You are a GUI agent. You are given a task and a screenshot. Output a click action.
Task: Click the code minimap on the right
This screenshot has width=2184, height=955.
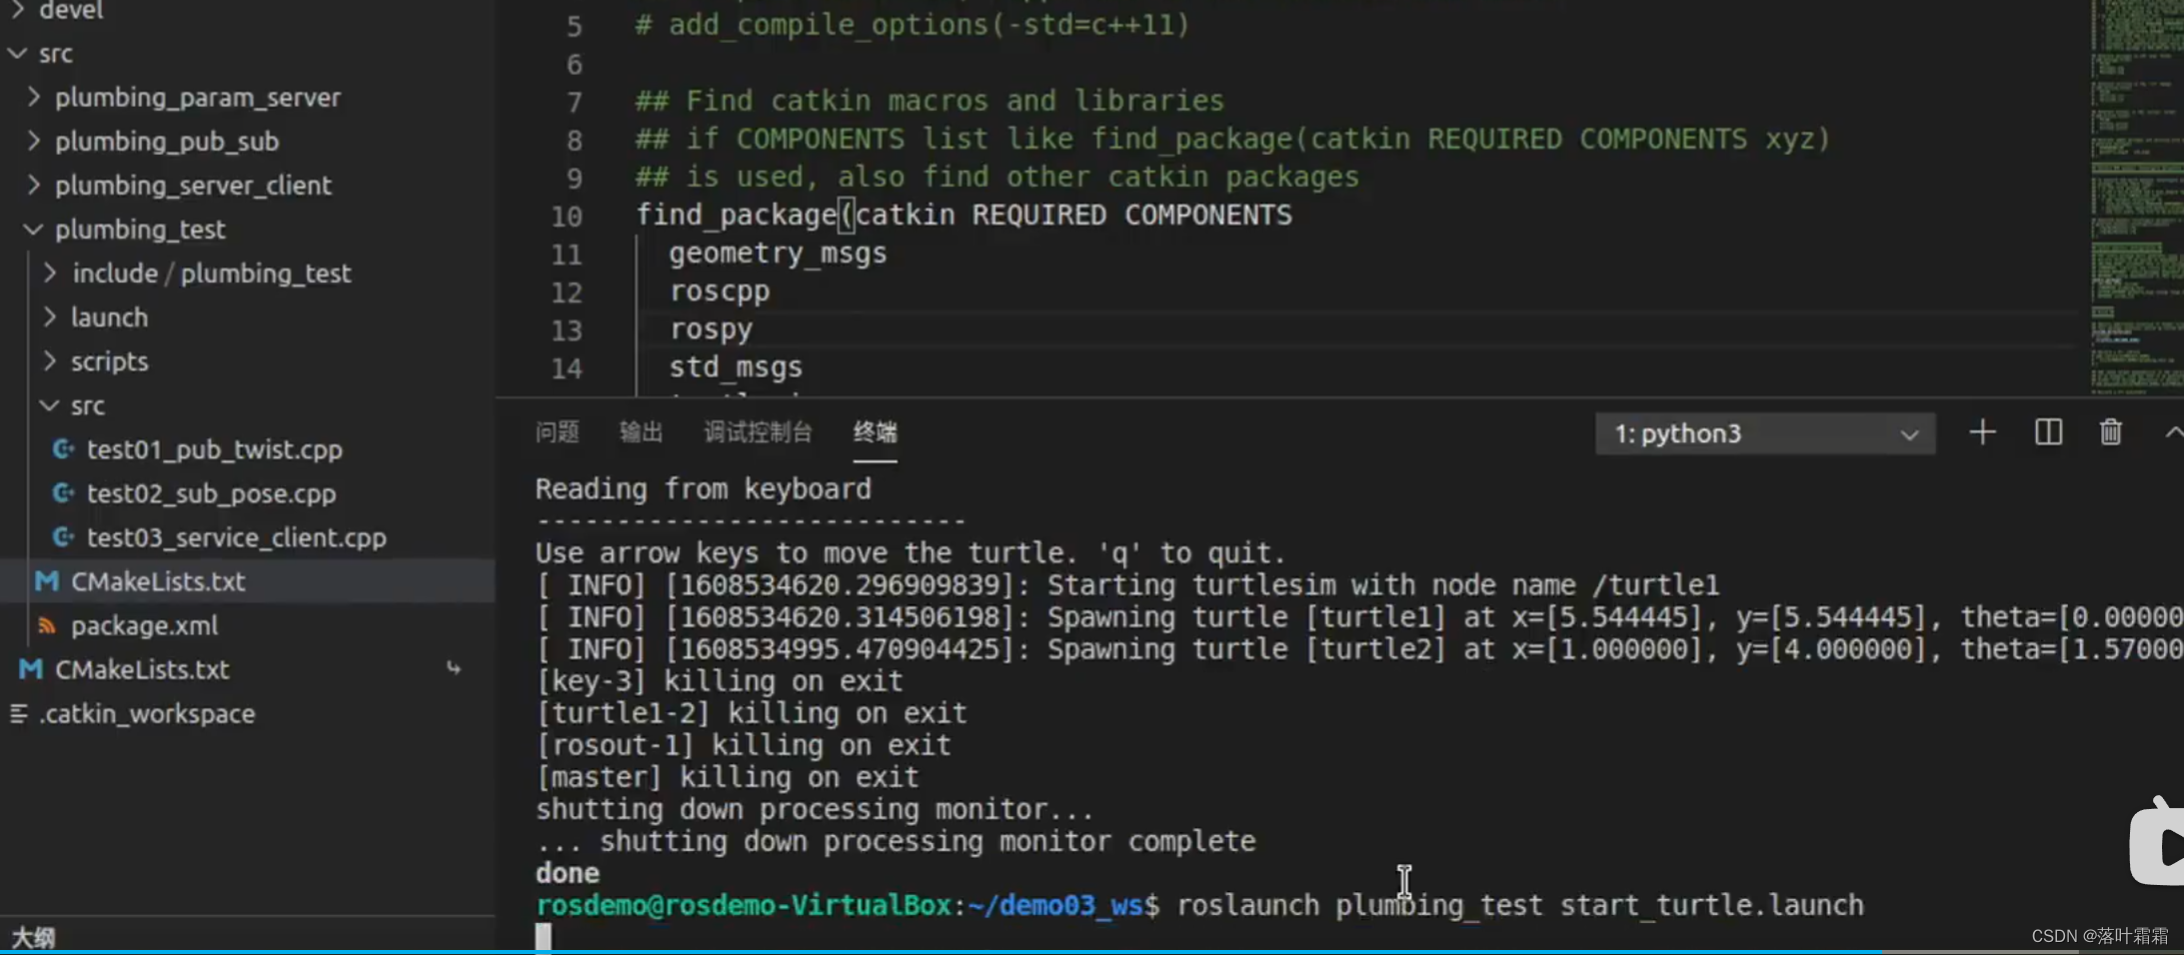coord(2136,197)
